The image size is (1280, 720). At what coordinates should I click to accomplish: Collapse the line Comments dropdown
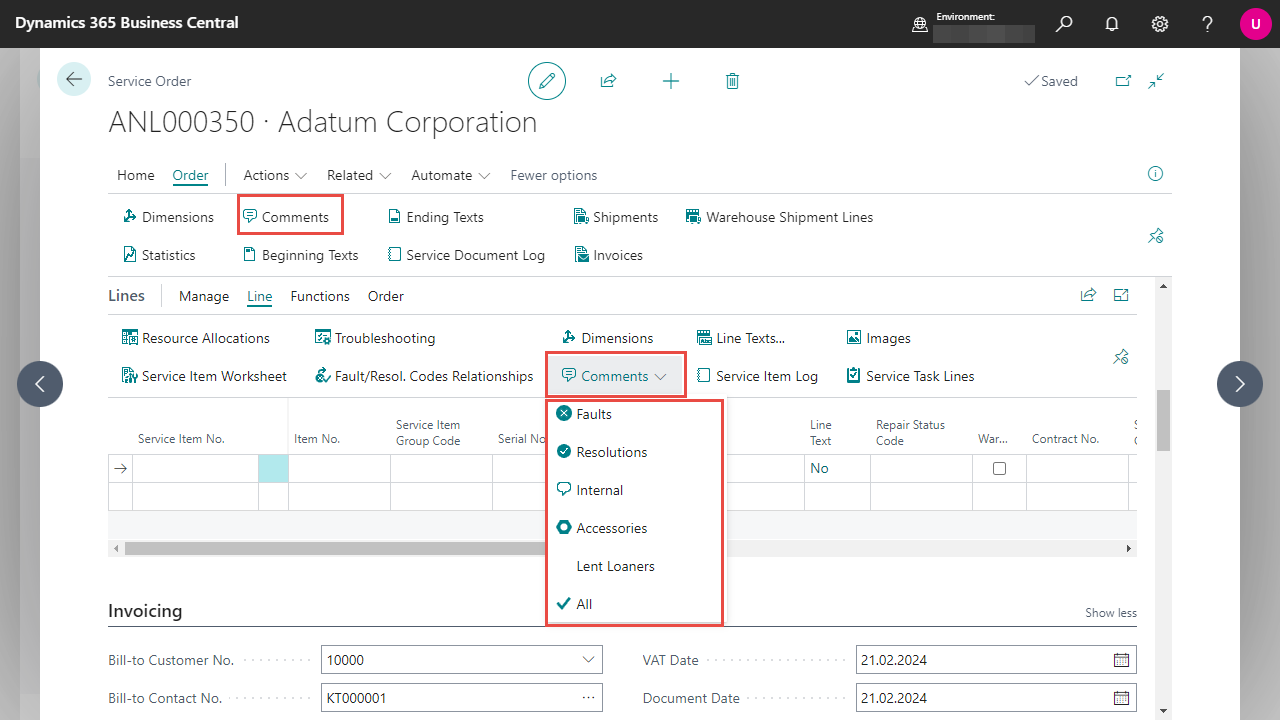(x=615, y=376)
